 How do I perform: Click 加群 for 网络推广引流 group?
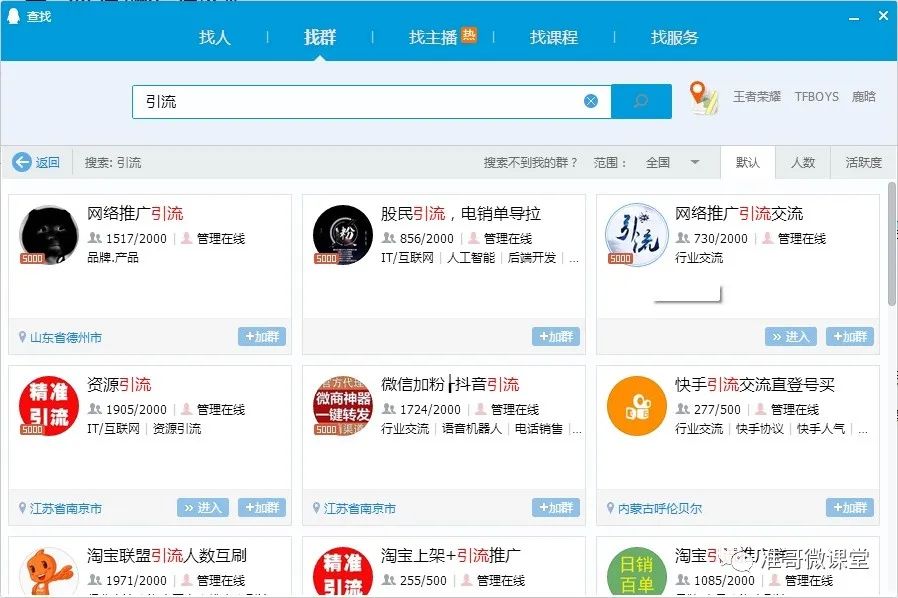tap(262, 337)
